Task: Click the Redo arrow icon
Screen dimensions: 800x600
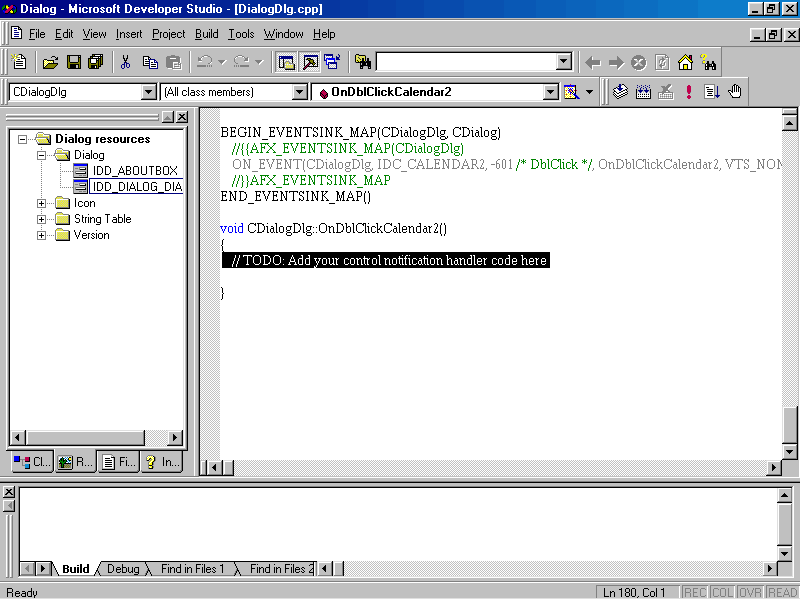Action: (x=241, y=62)
